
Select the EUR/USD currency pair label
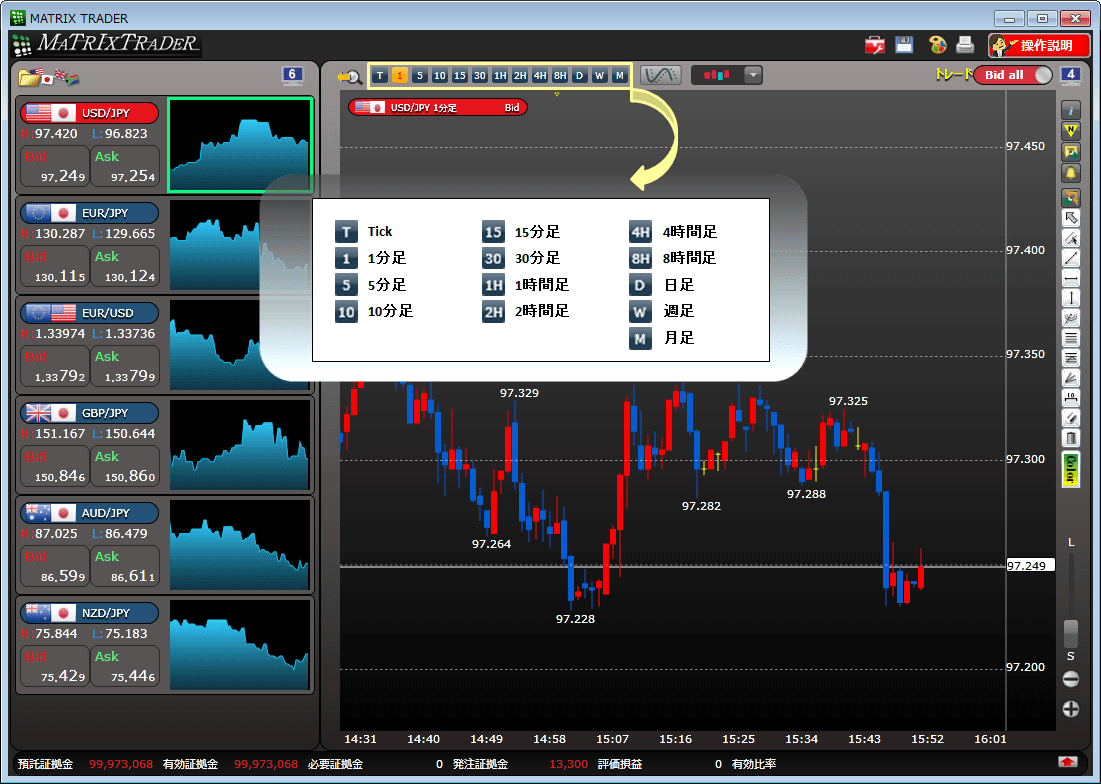click(x=90, y=313)
